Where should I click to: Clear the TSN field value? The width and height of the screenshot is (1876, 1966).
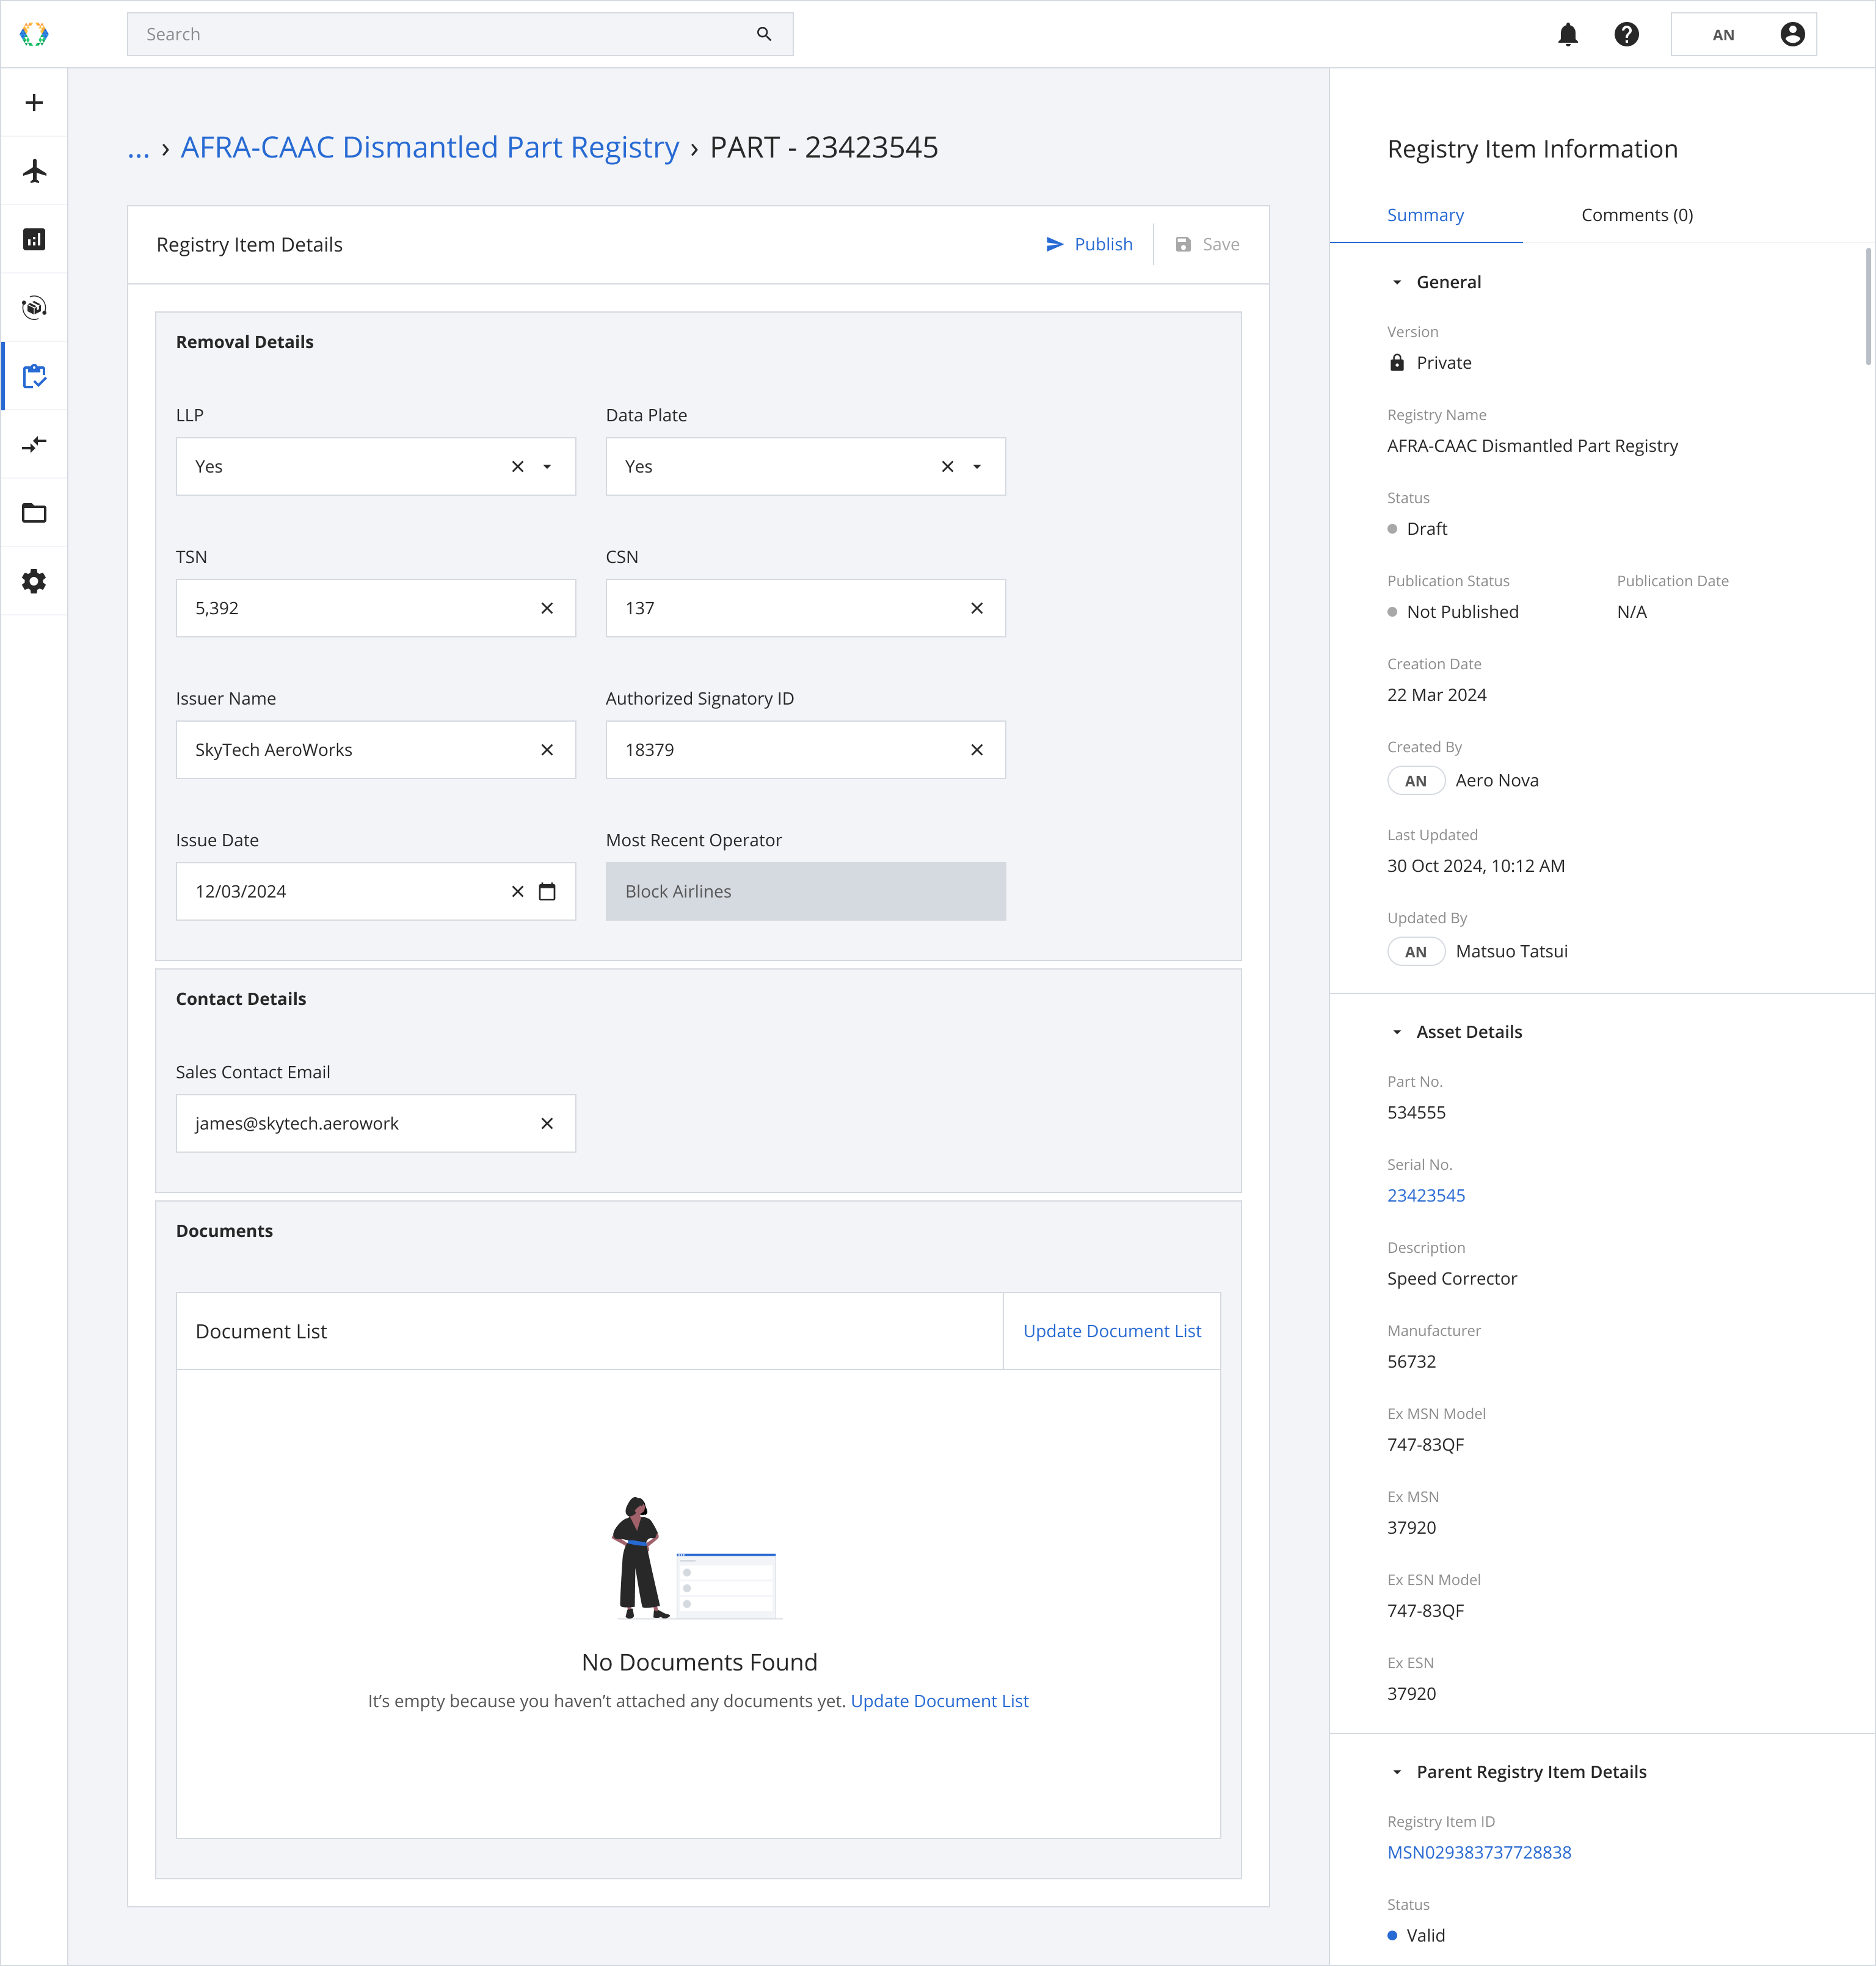[547, 608]
